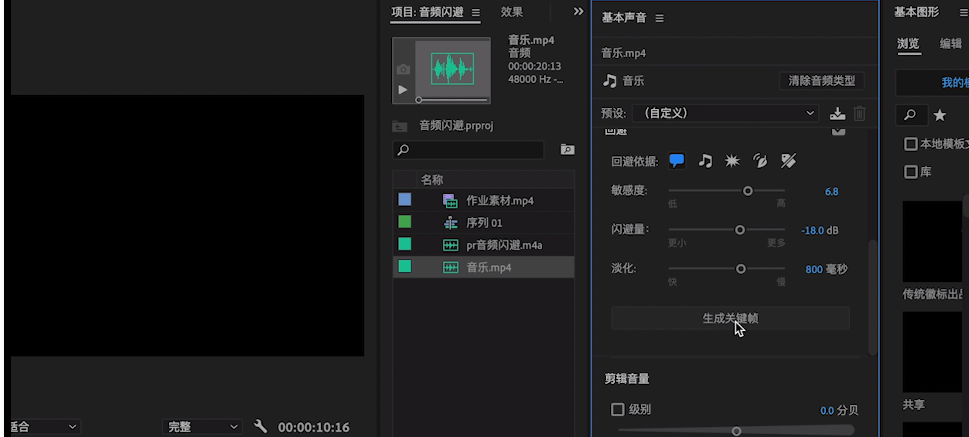Click the timecode 00:00:10:16
Image resolution: width=969 pixels, height=437 pixels.
tap(314, 427)
